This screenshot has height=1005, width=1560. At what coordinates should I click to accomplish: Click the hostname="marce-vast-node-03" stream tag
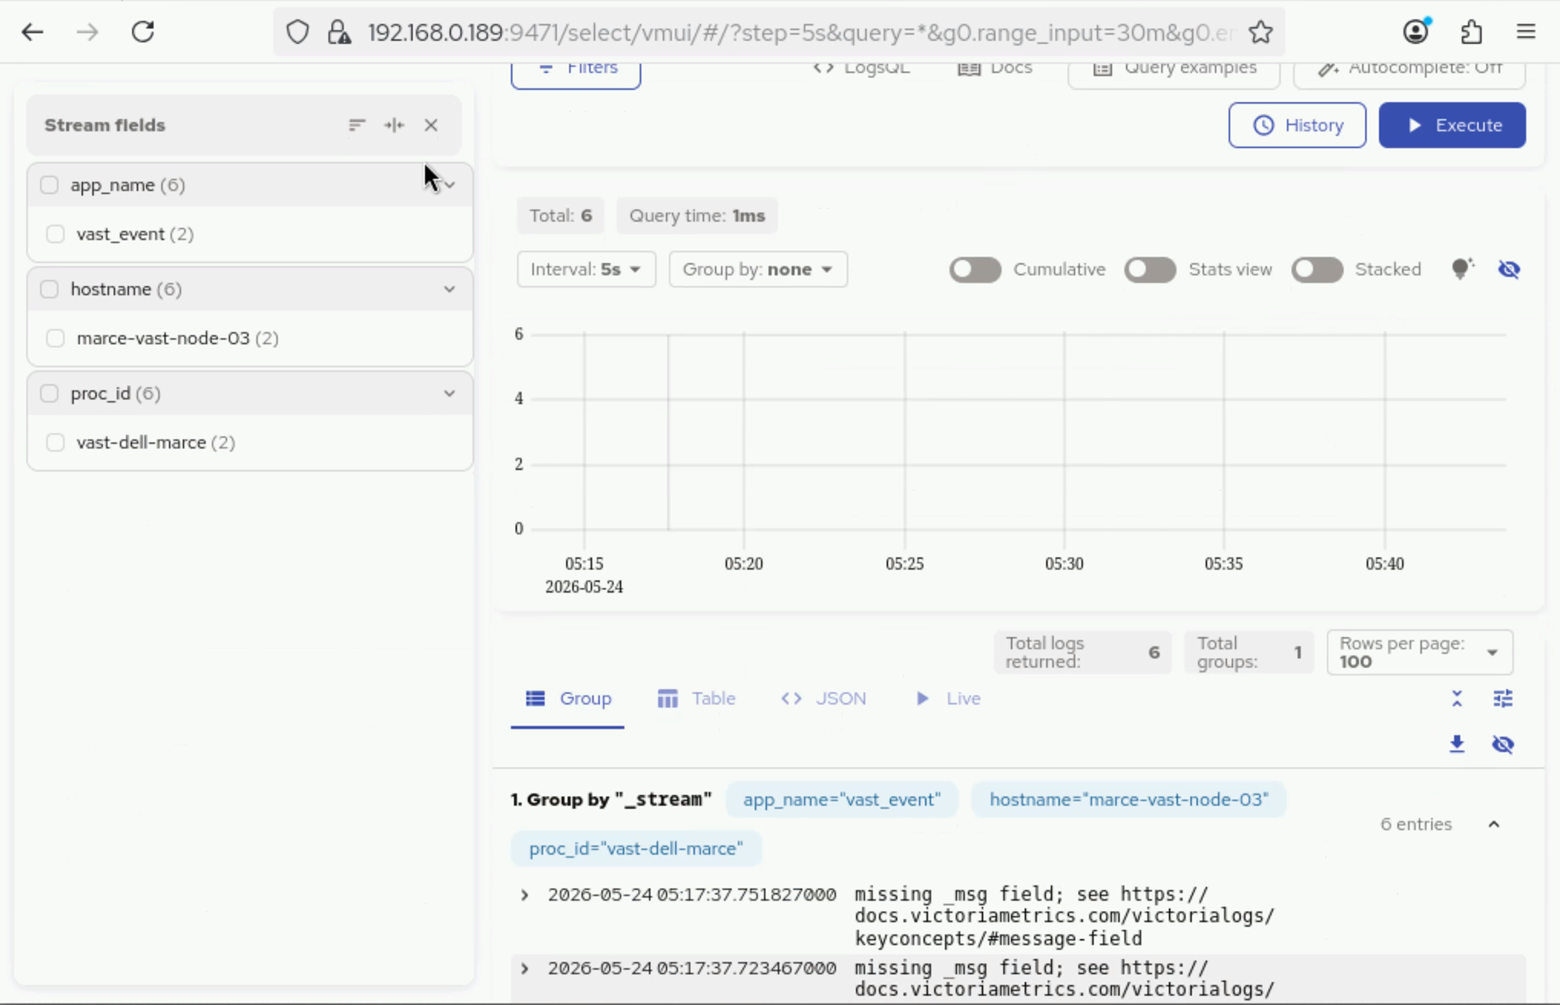tap(1129, 800)
